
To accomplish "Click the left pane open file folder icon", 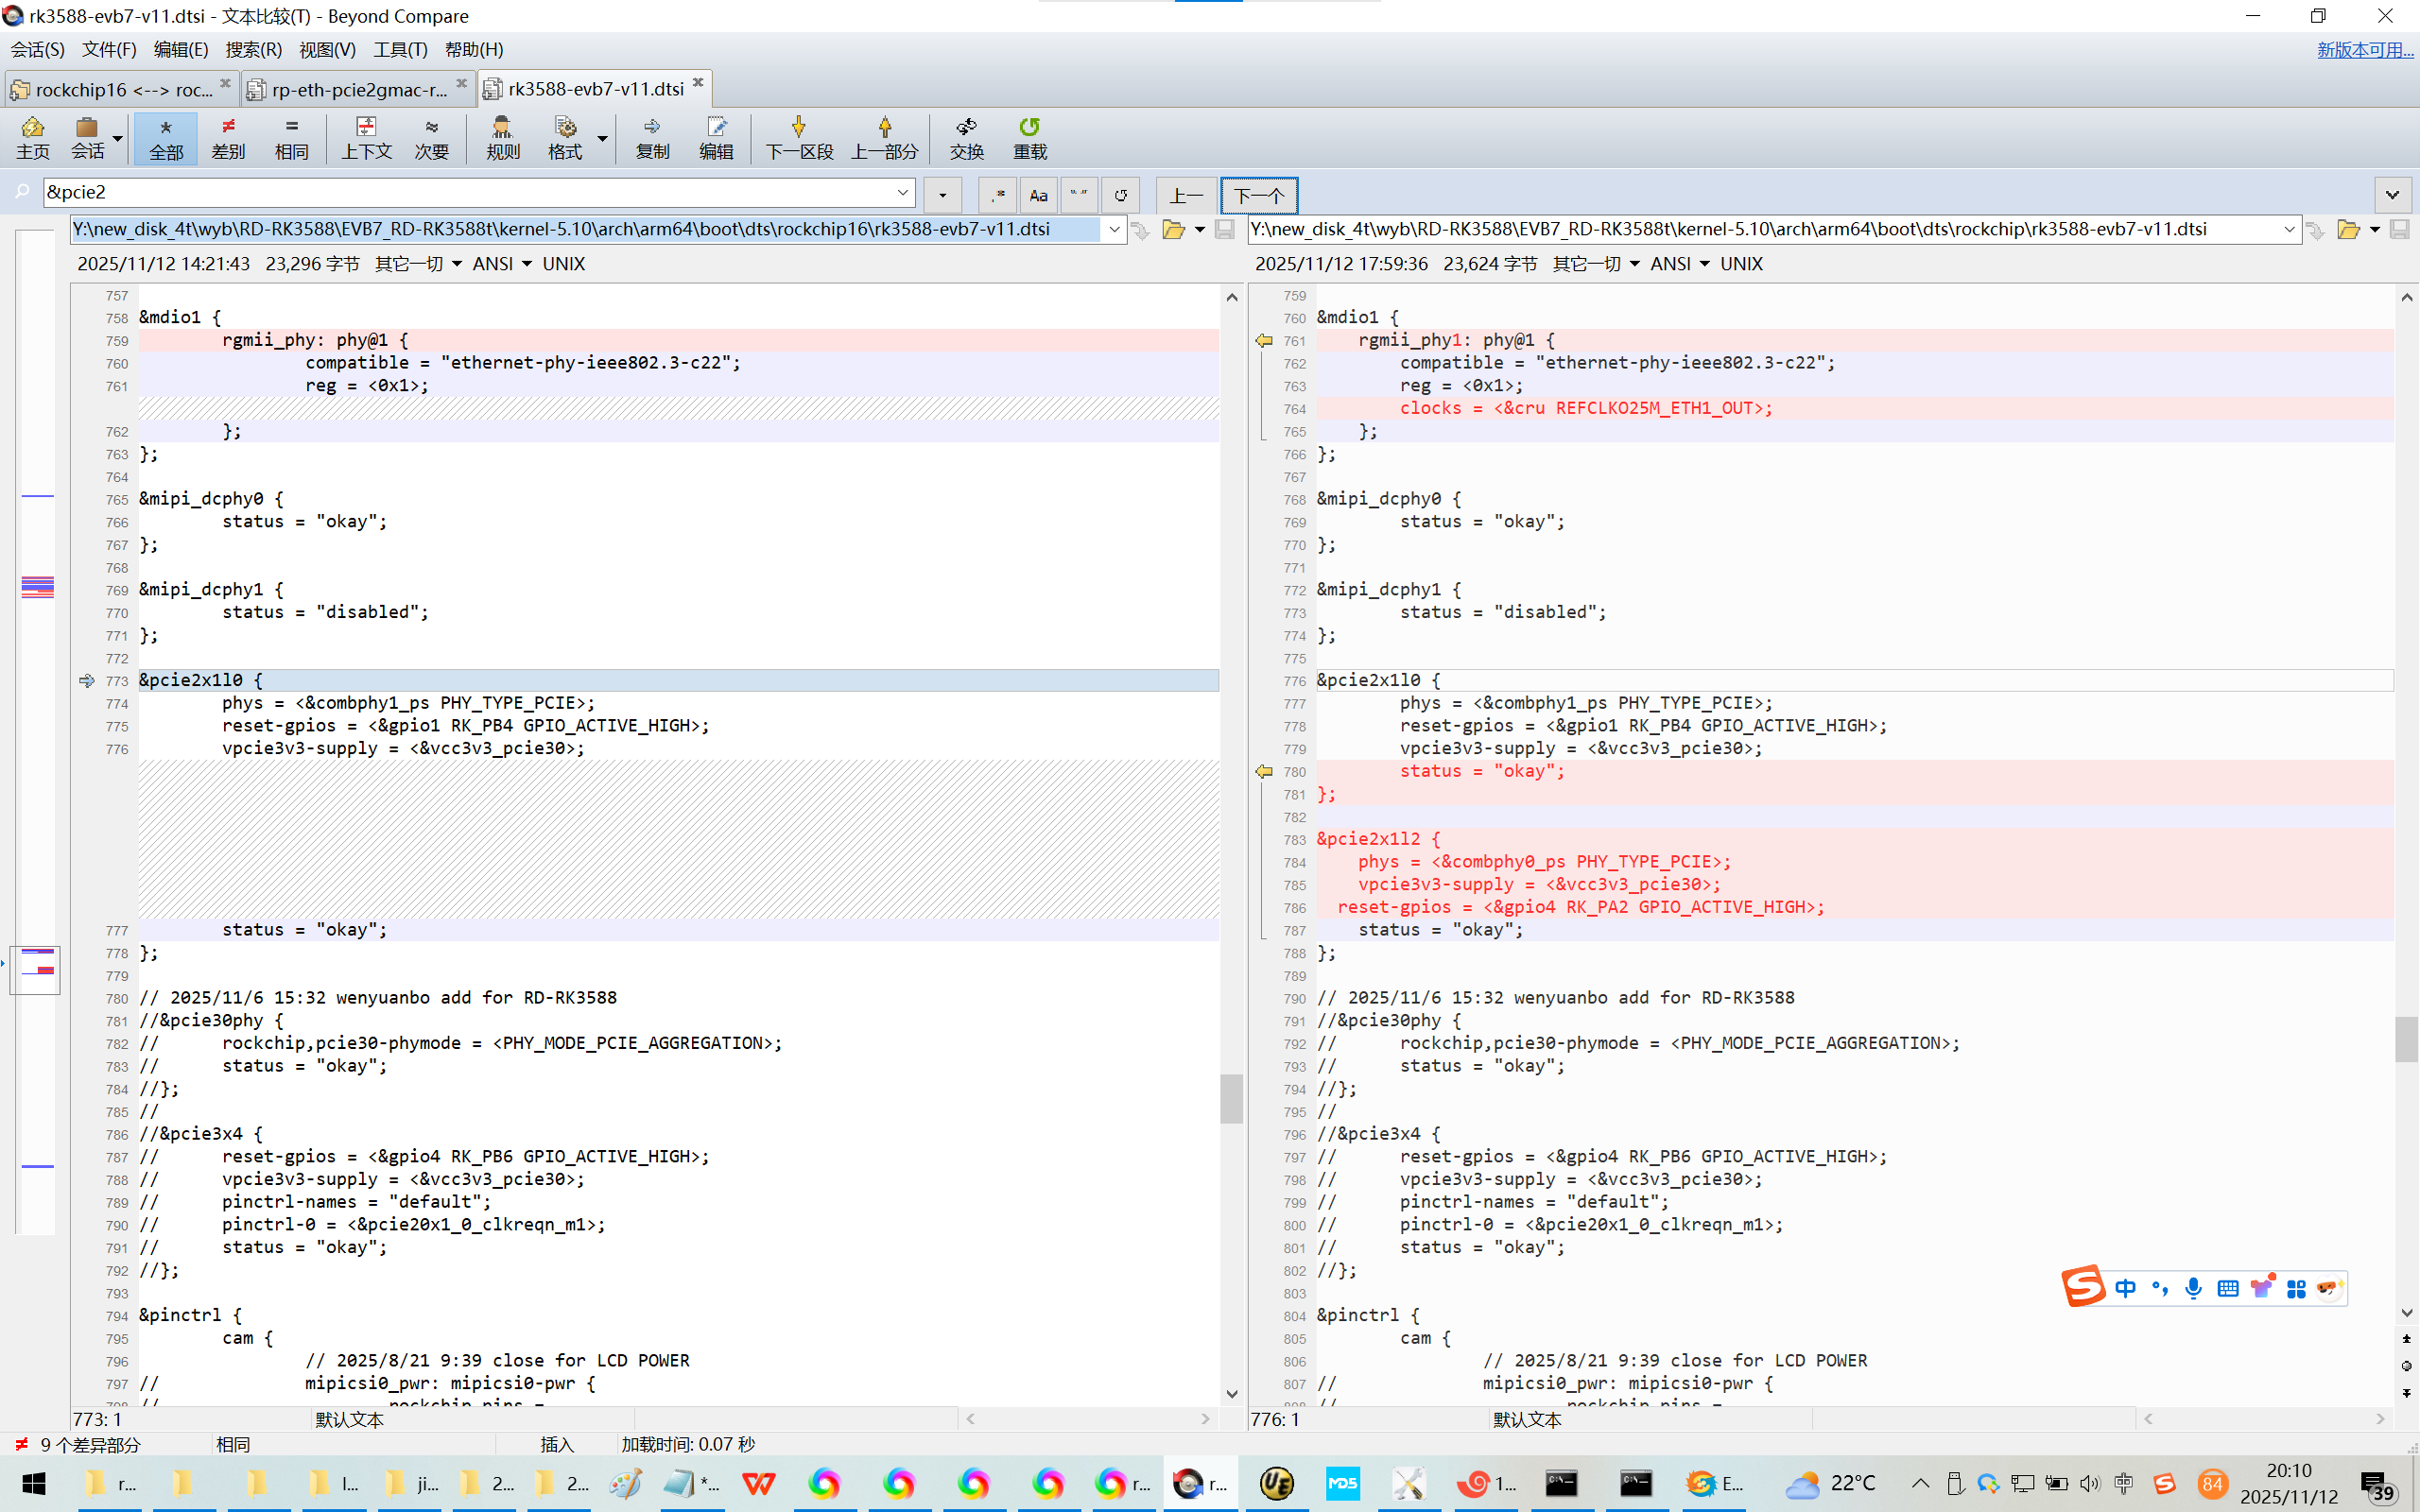I will click(1173, 230).
